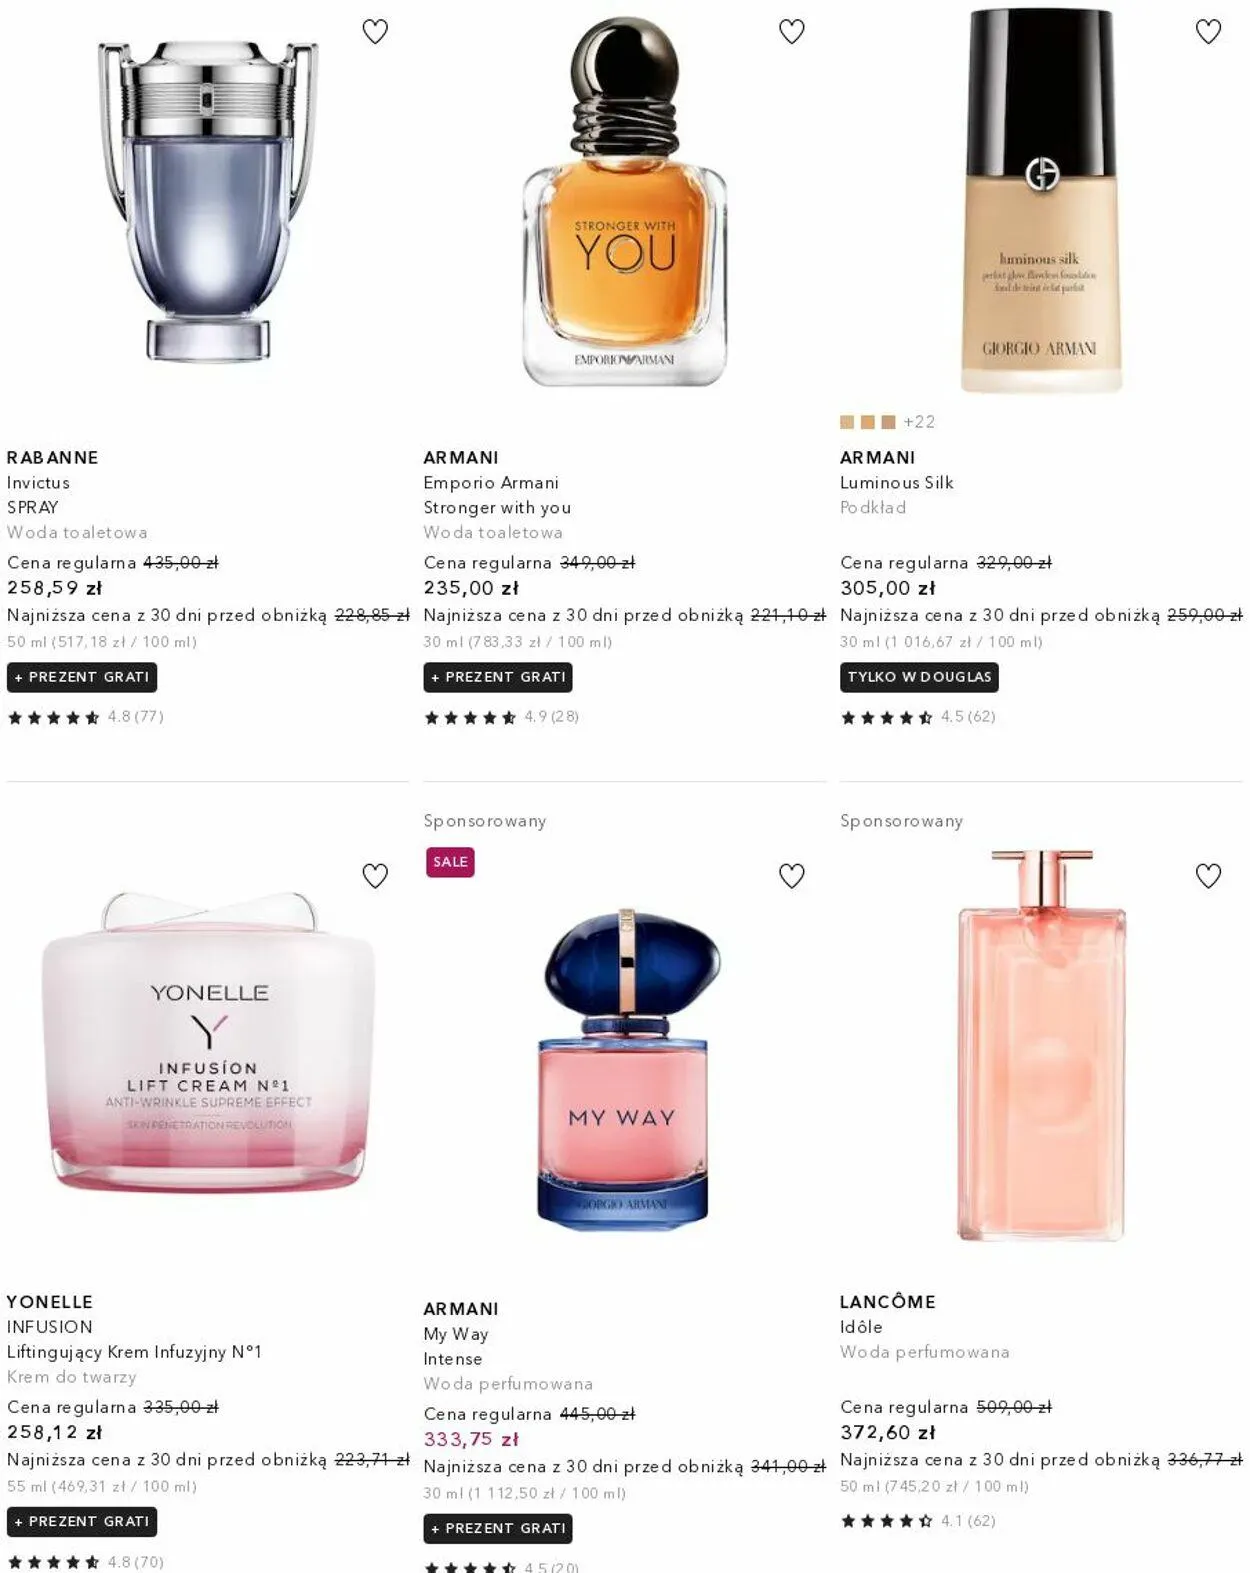Choose the third Luminous Silk shade swatch
Viewport: 1250px width, 1573px height.
pos(888,422)
